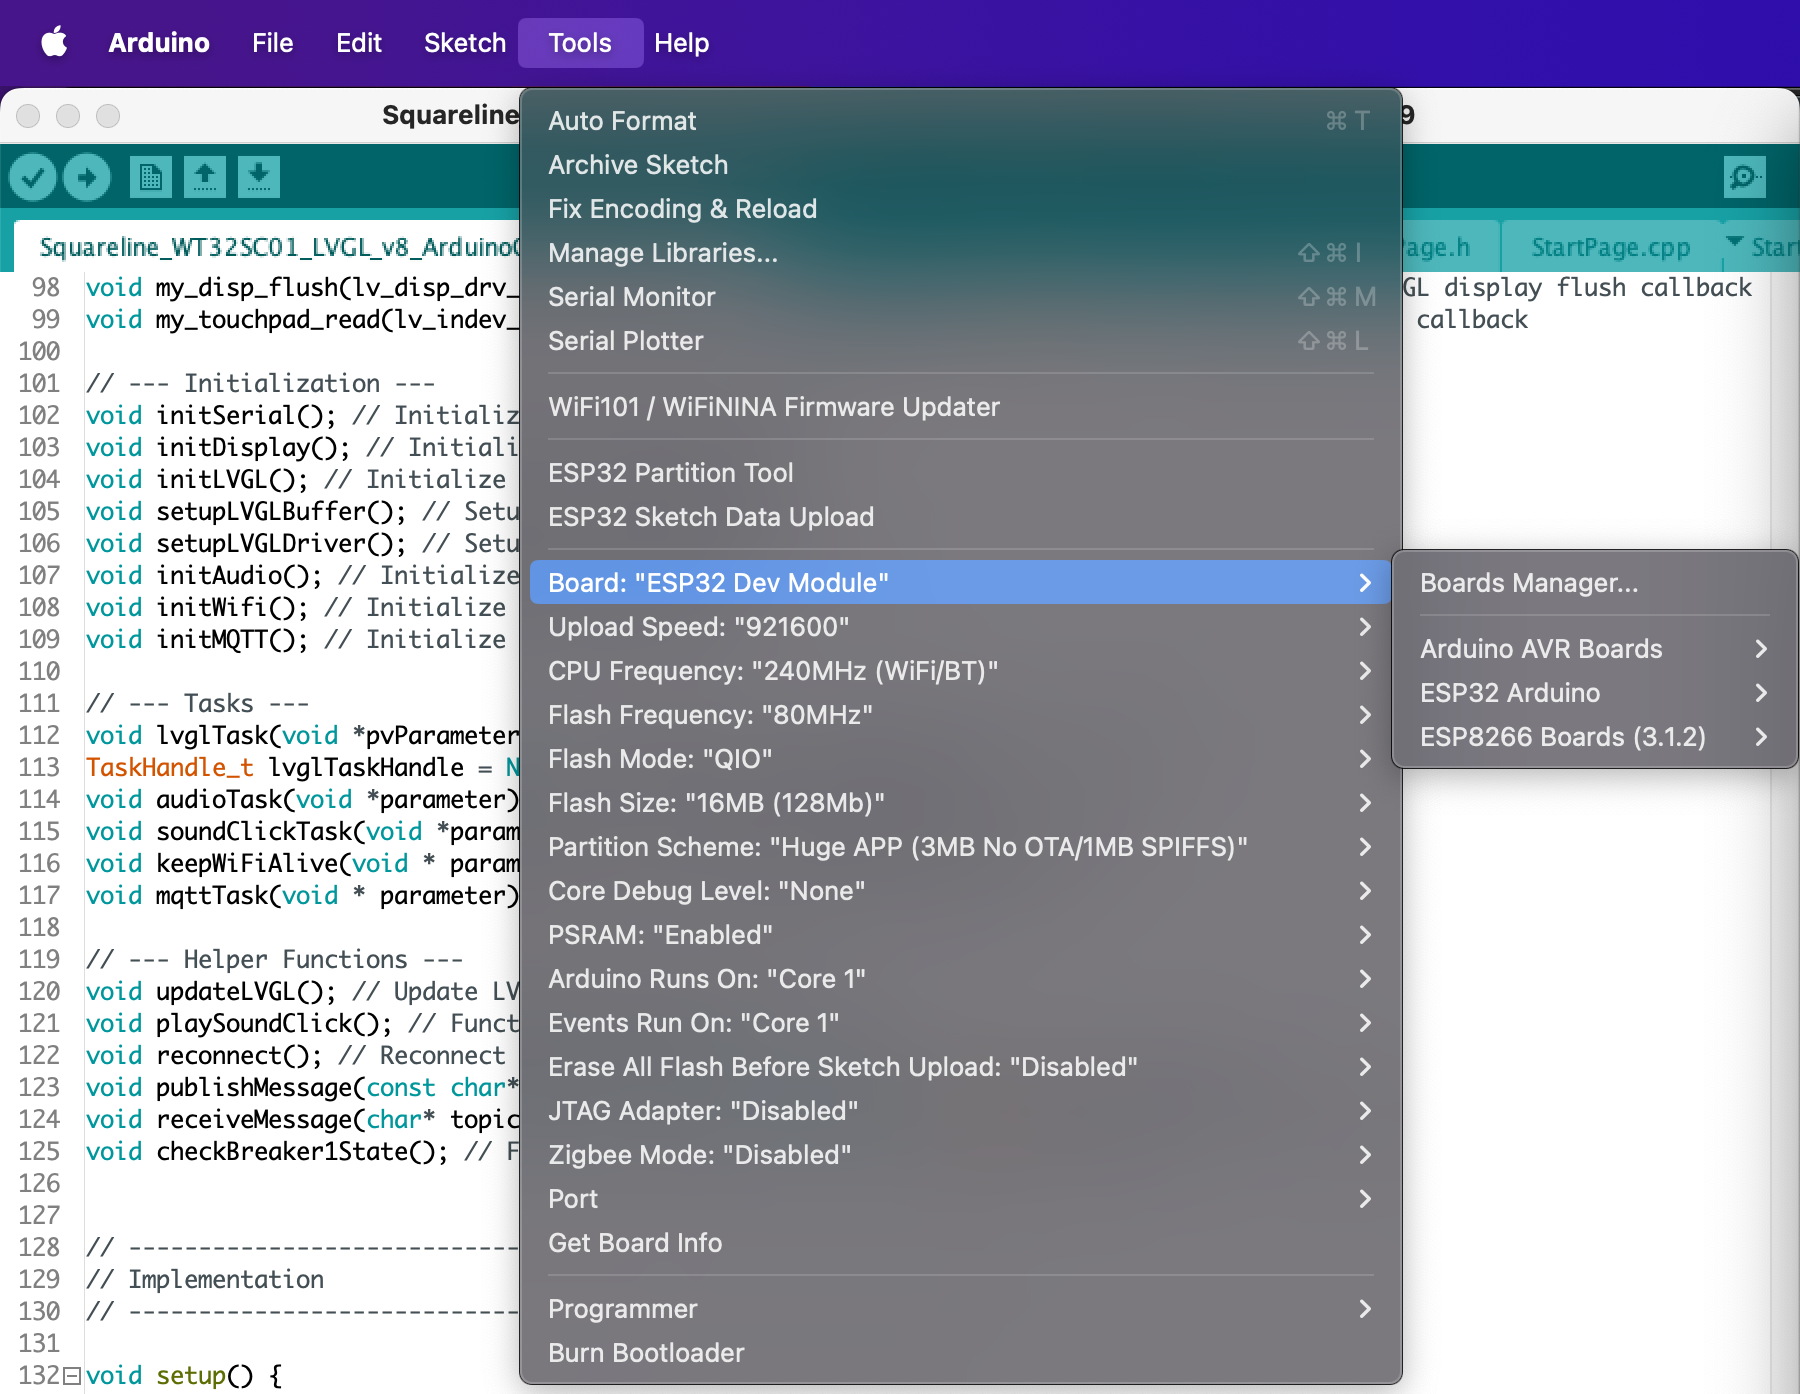This screenshot has height=1394, width=1800.
Task: Click line number 100 in editor gutter
Action: coord(39,351)
